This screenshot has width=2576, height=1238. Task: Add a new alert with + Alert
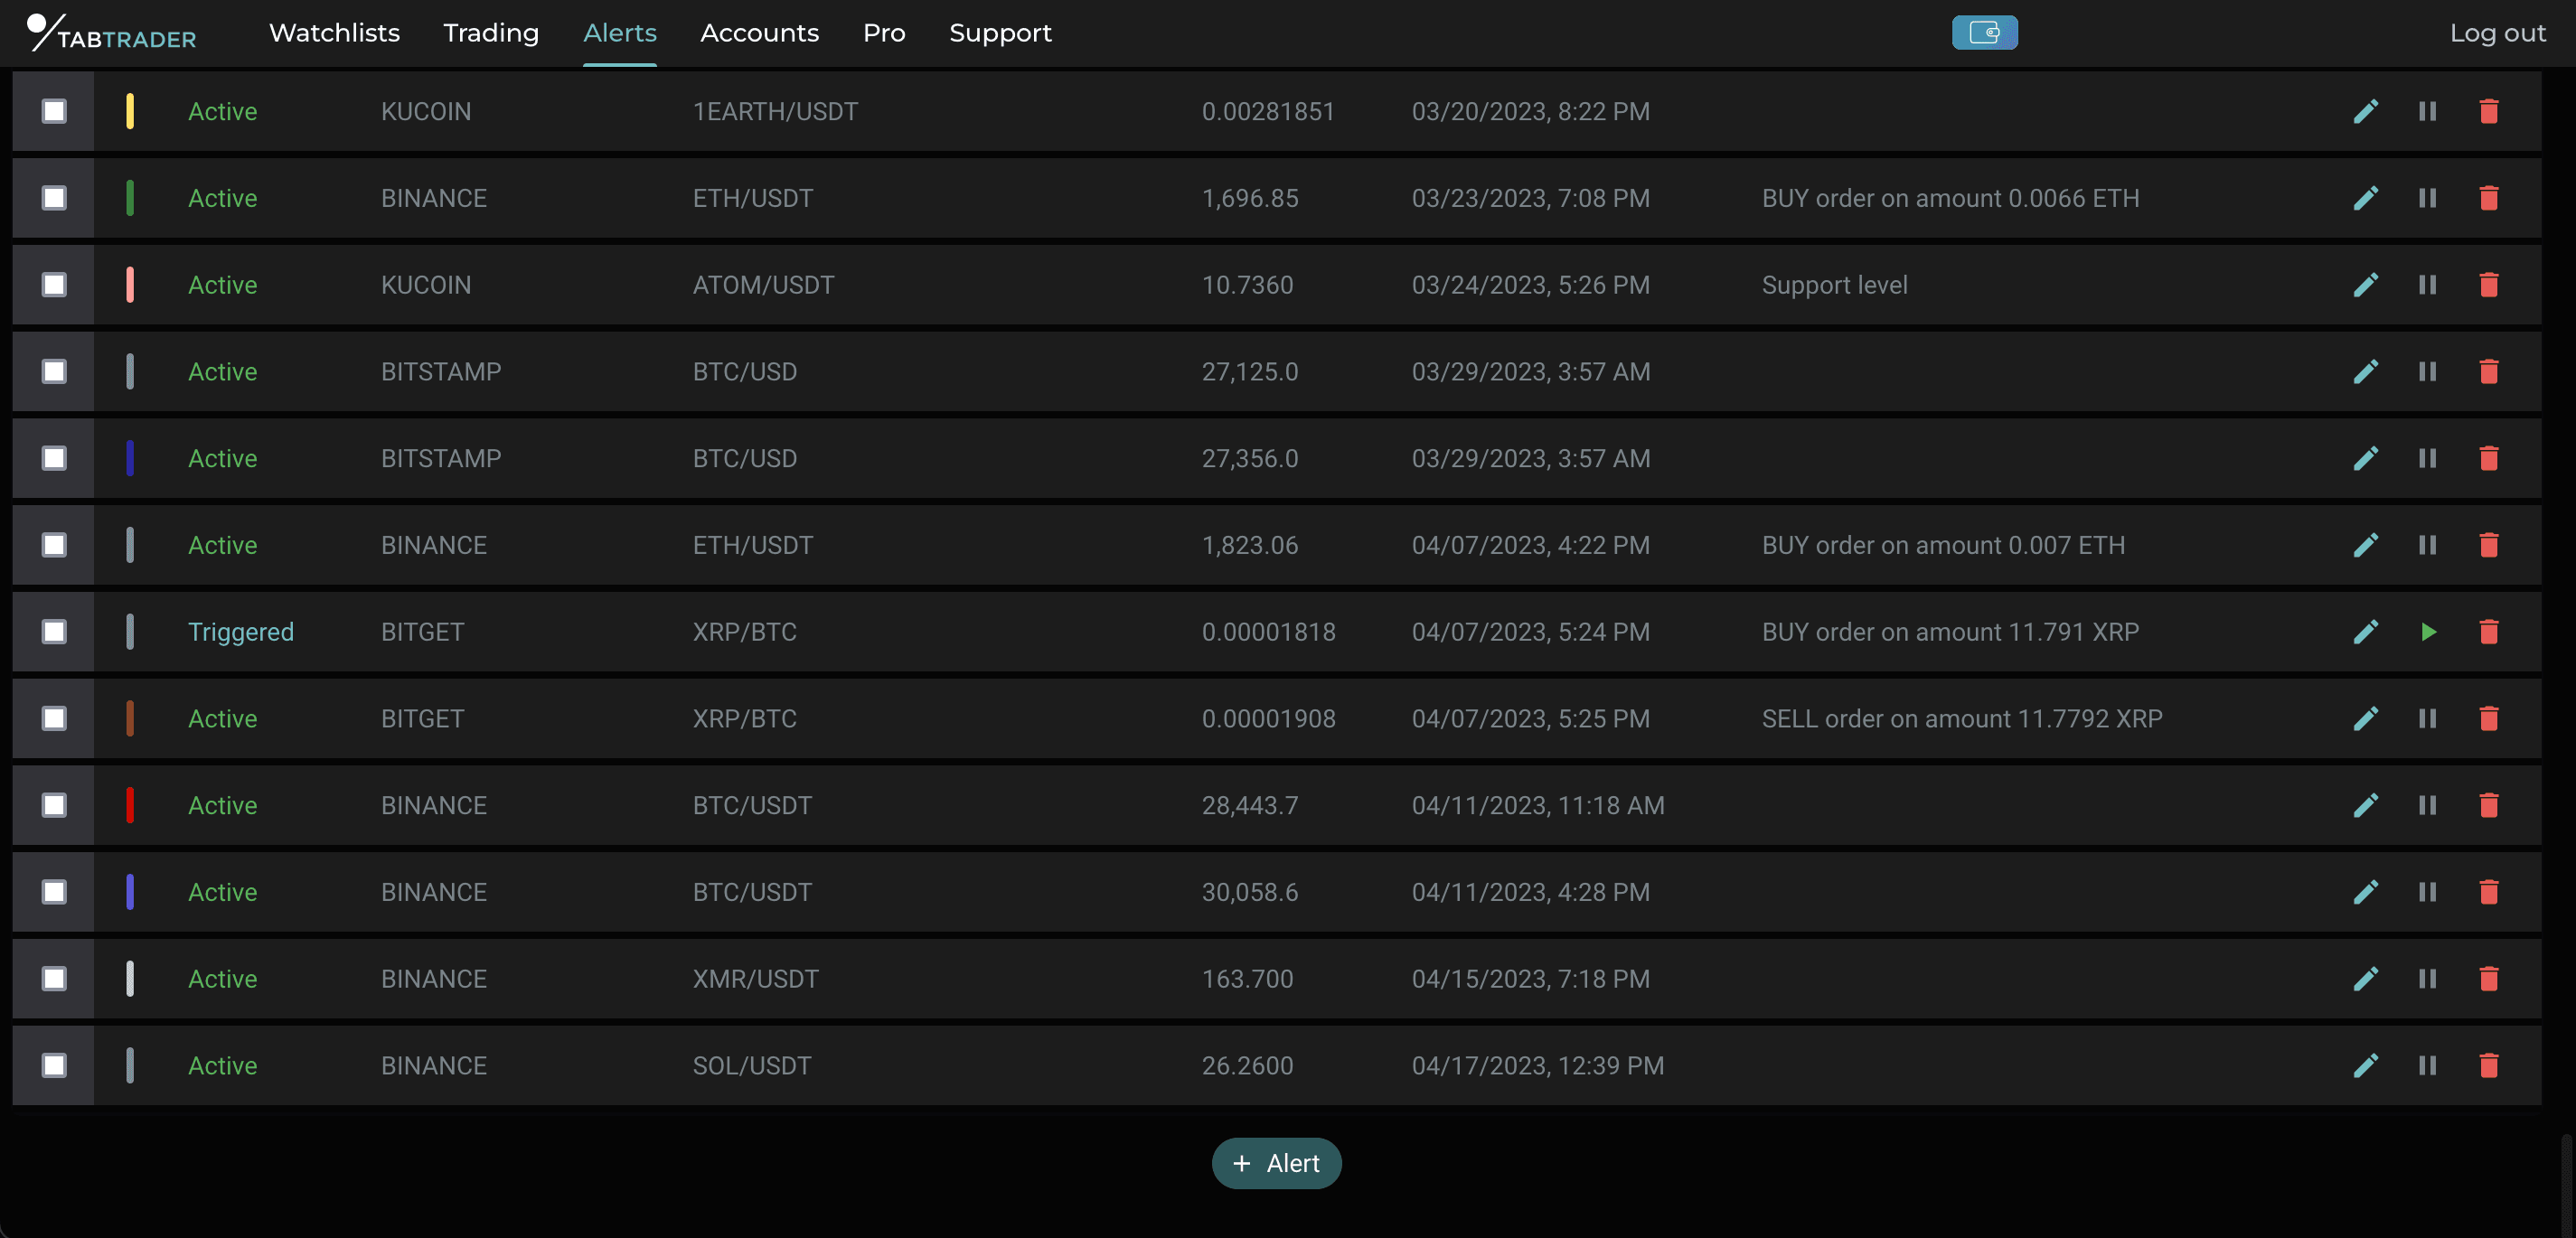(x=1276, y=1163)
